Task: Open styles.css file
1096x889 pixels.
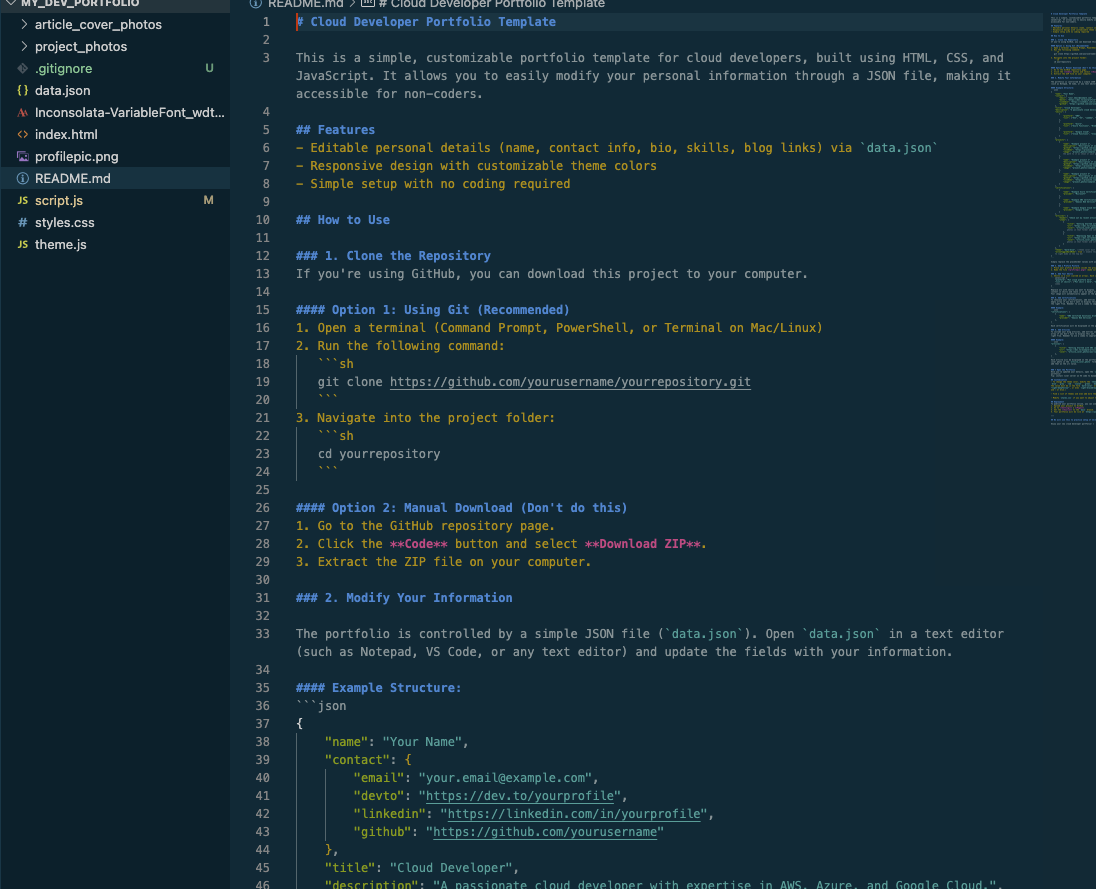Action: tap(65, 222)
